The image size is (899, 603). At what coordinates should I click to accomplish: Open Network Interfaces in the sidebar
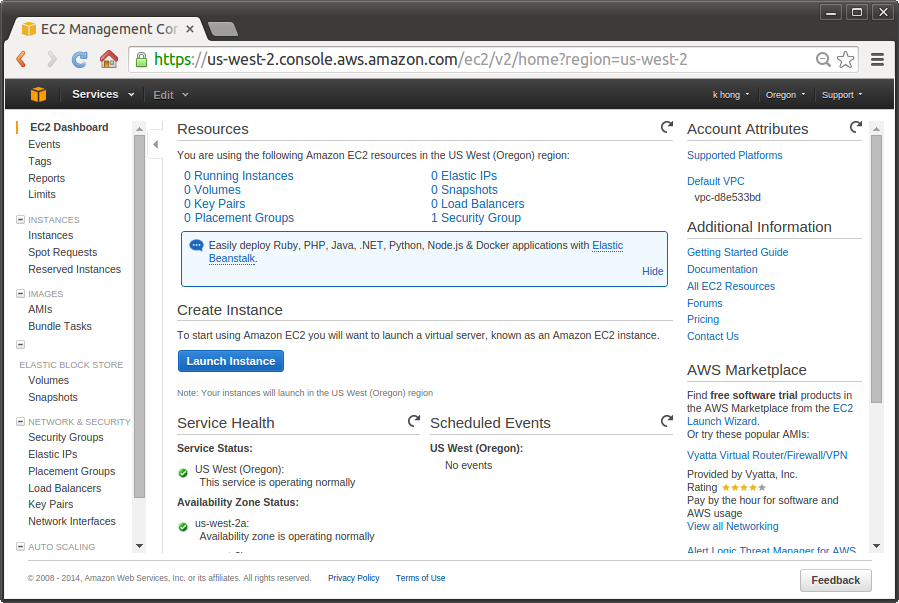click(x=72, y=521)
